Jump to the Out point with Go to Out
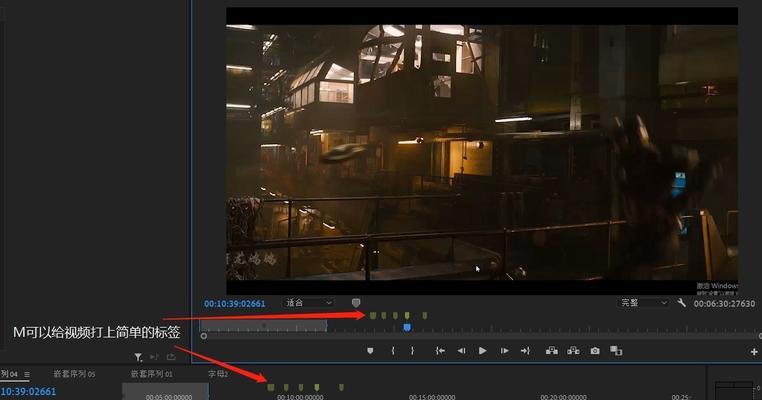The image size is (762, 400). [x=525, y=350]
